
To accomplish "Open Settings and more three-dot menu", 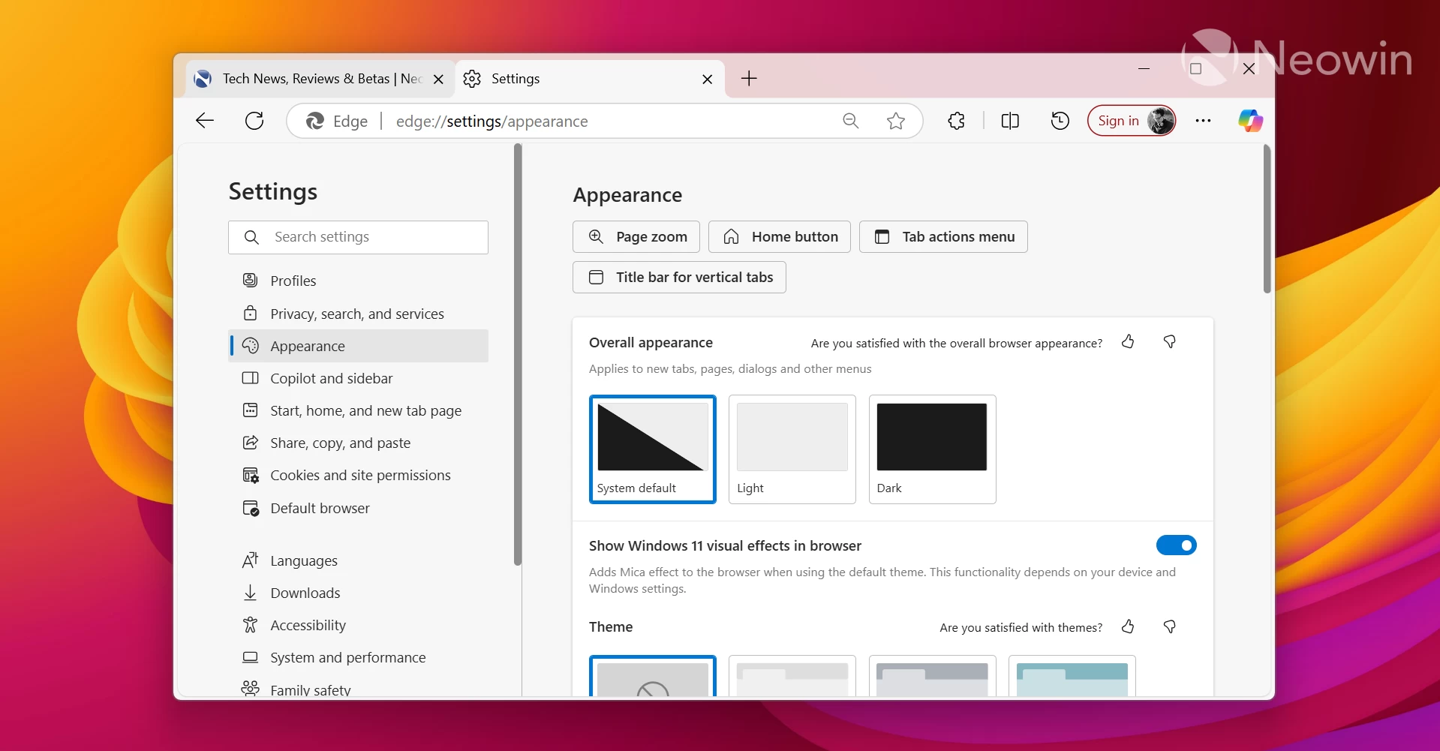I will [x=1203, y=121].
